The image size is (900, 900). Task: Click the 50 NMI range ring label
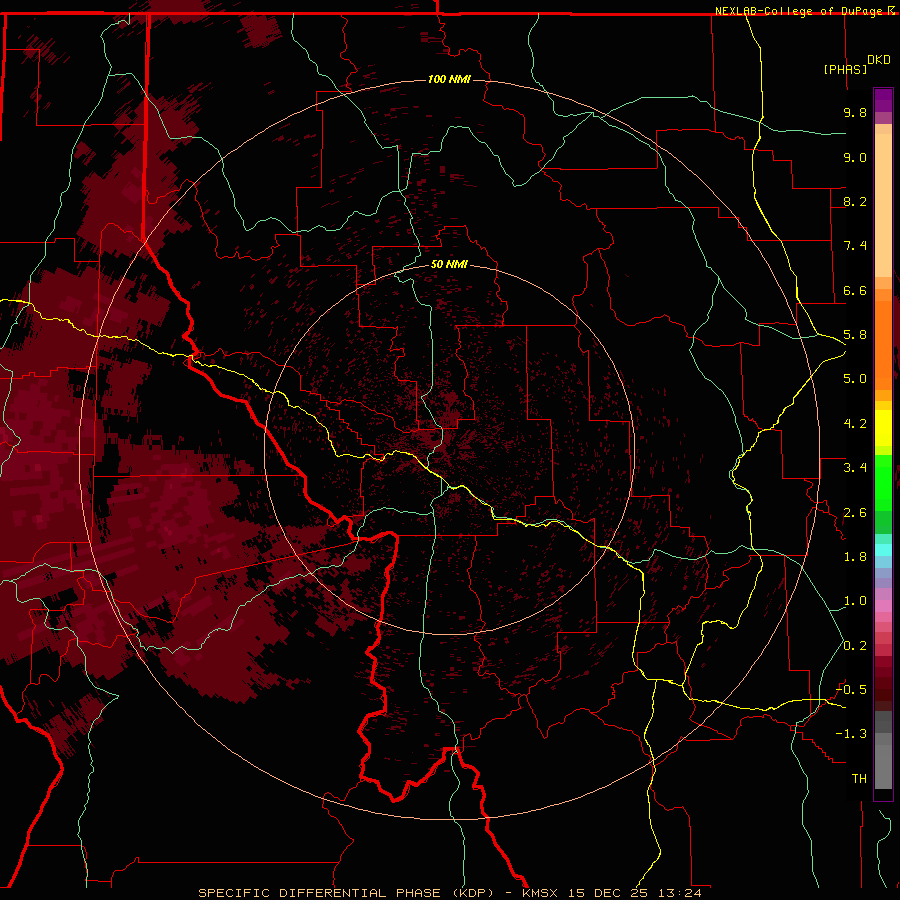pos(449,264)
